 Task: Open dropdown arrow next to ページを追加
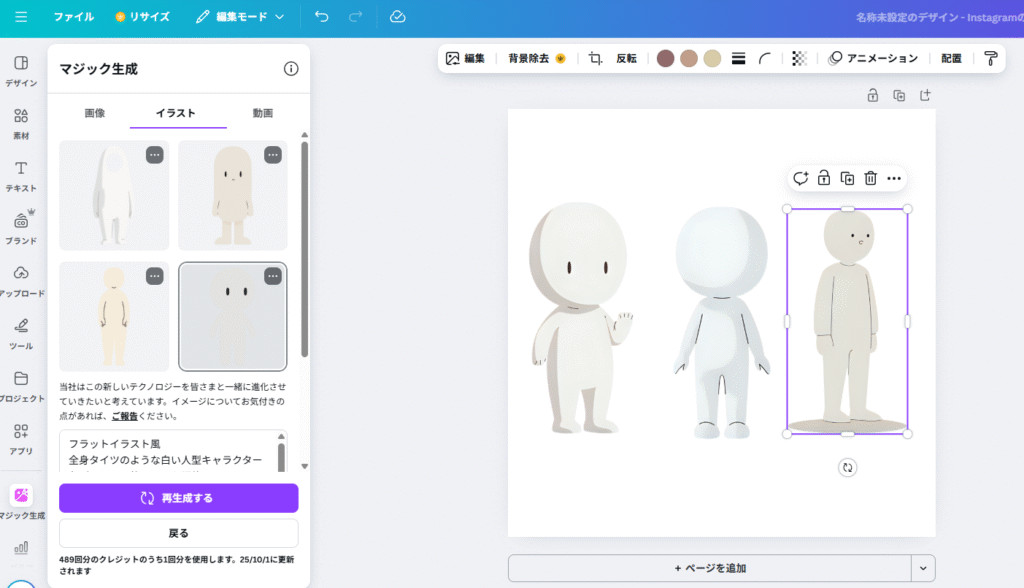point(923,568)
